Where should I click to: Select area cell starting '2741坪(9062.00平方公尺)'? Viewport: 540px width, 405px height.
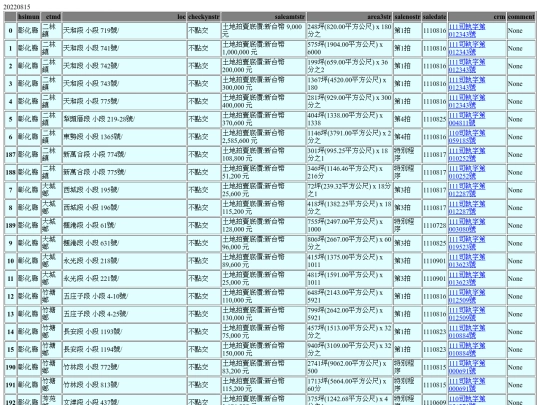(x=350, y=368)
